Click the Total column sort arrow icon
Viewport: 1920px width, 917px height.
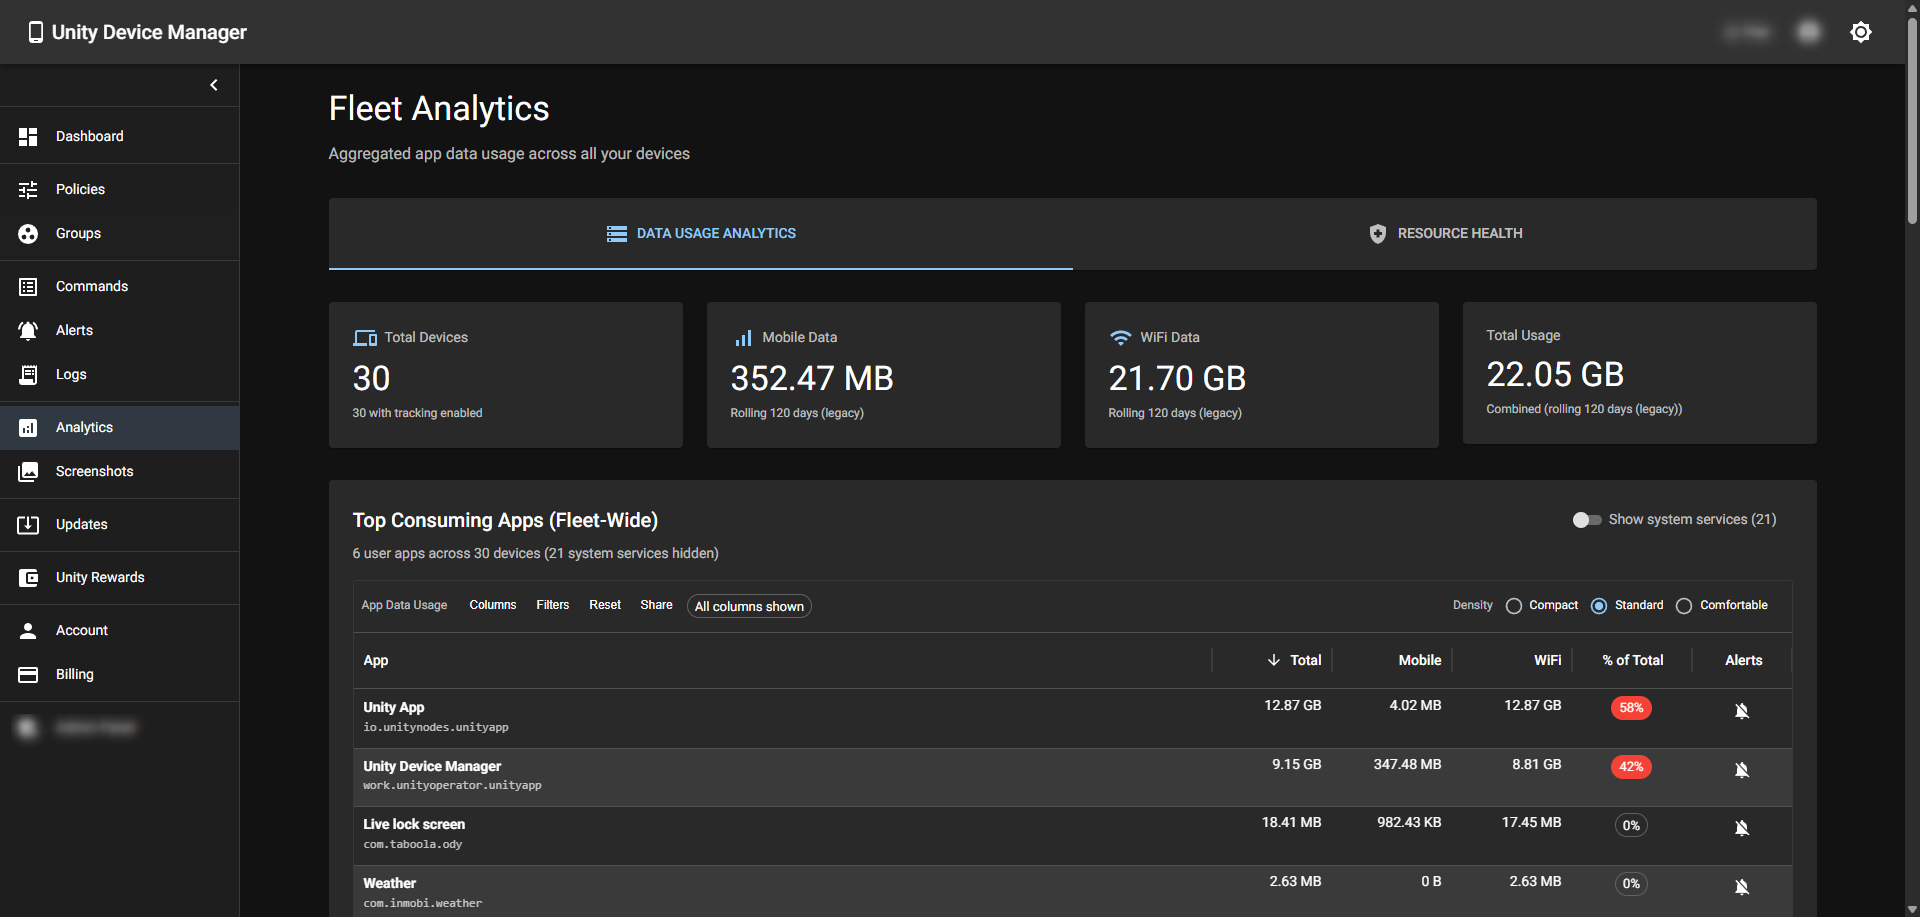click(1273, 660)
